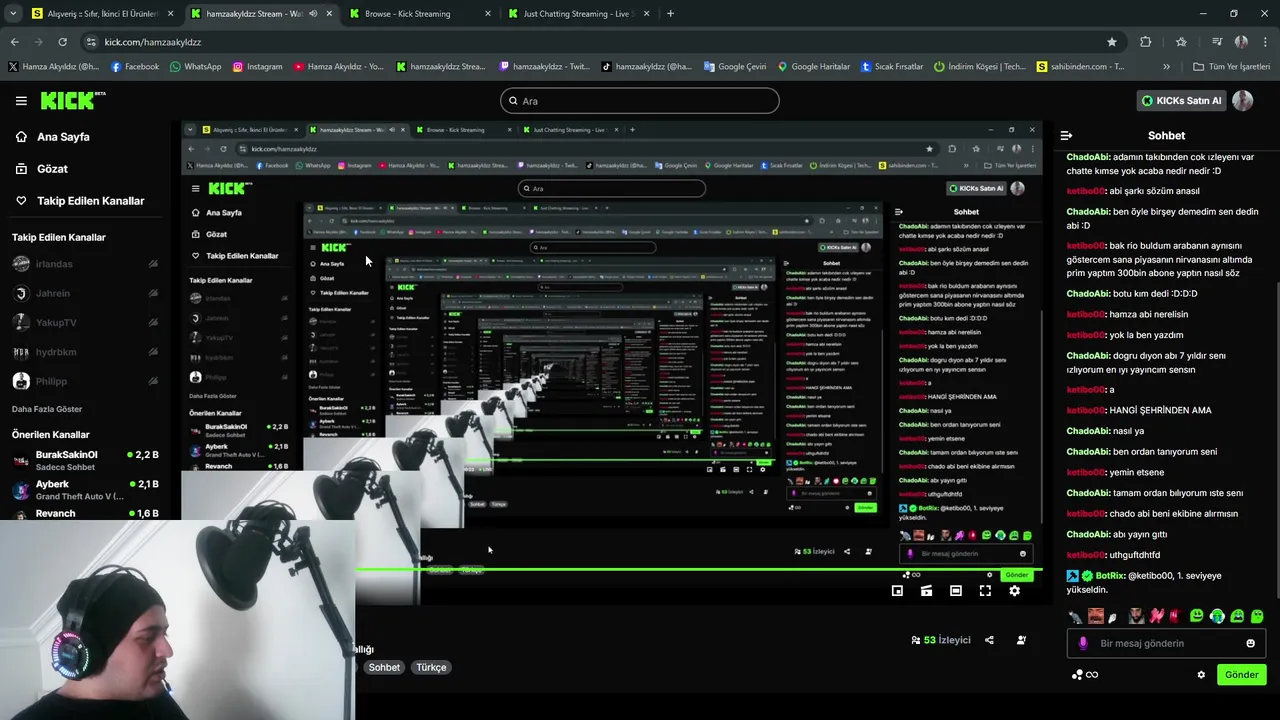Click the Bir mesaj gönderin message field
The width and height of the screenshot is (1280, 720).
click(x=1166, y=643)
